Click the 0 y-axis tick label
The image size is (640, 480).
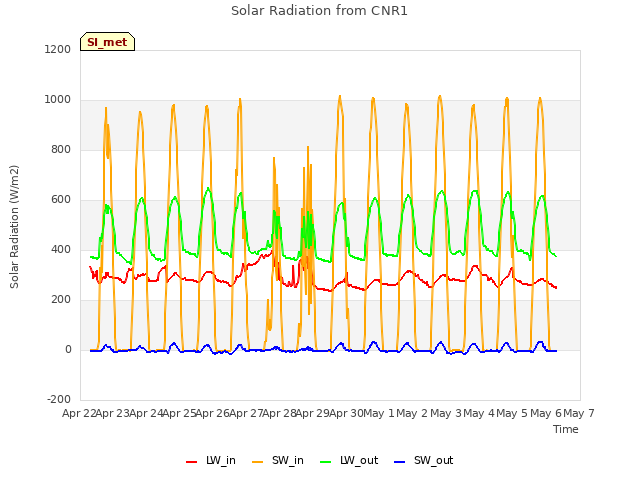click(68, 349)
